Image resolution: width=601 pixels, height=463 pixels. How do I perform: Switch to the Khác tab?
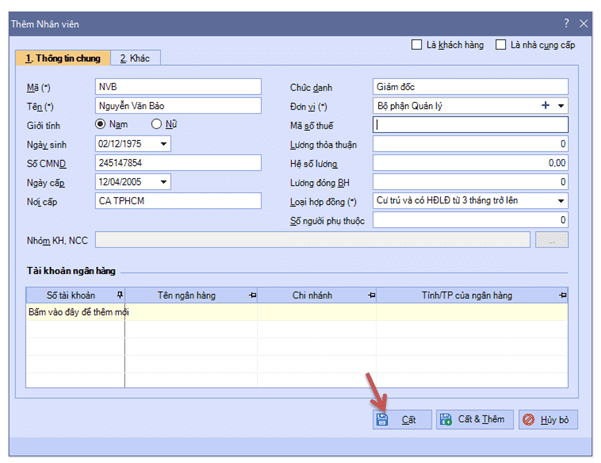pos(135,58)
